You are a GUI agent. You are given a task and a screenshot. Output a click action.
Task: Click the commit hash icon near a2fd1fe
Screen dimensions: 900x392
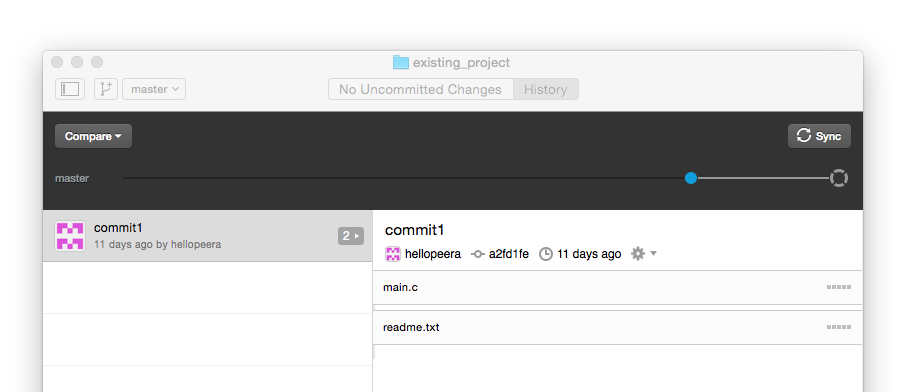click(x=478, y=254)
